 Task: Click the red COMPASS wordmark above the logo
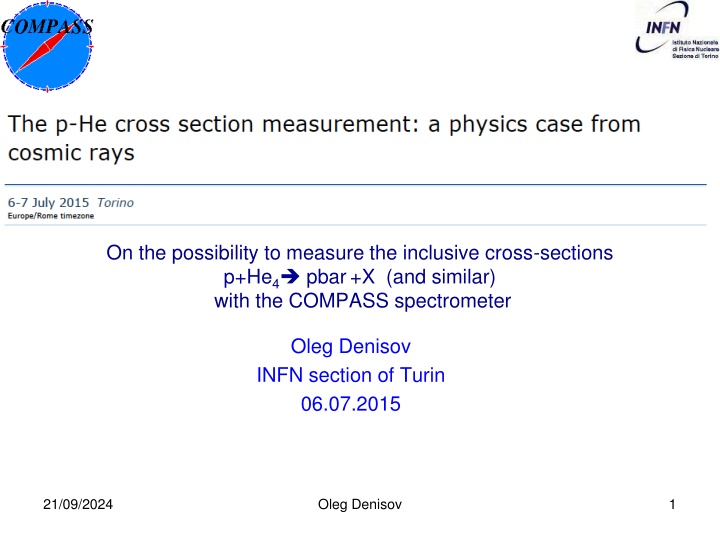click(47, 27)
